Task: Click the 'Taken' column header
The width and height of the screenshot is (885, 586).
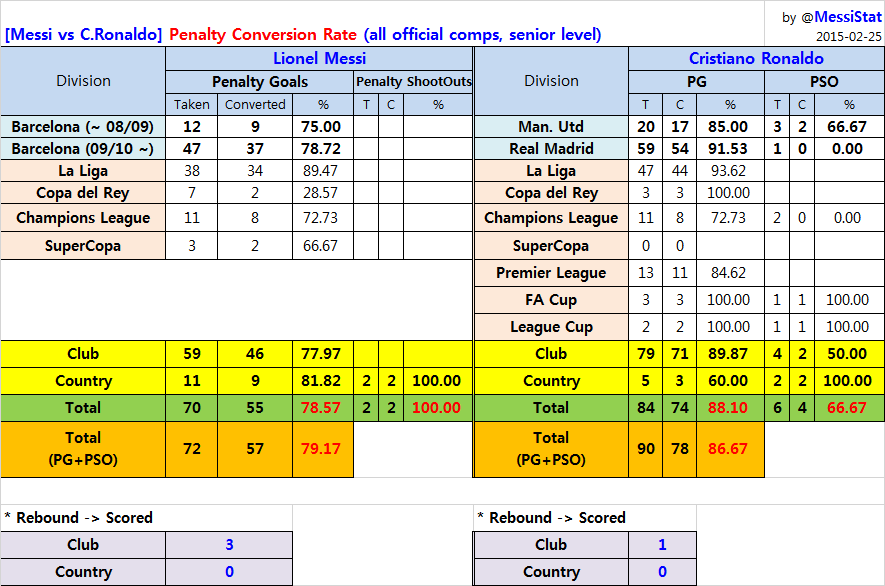Action: (x=191, y=105)
